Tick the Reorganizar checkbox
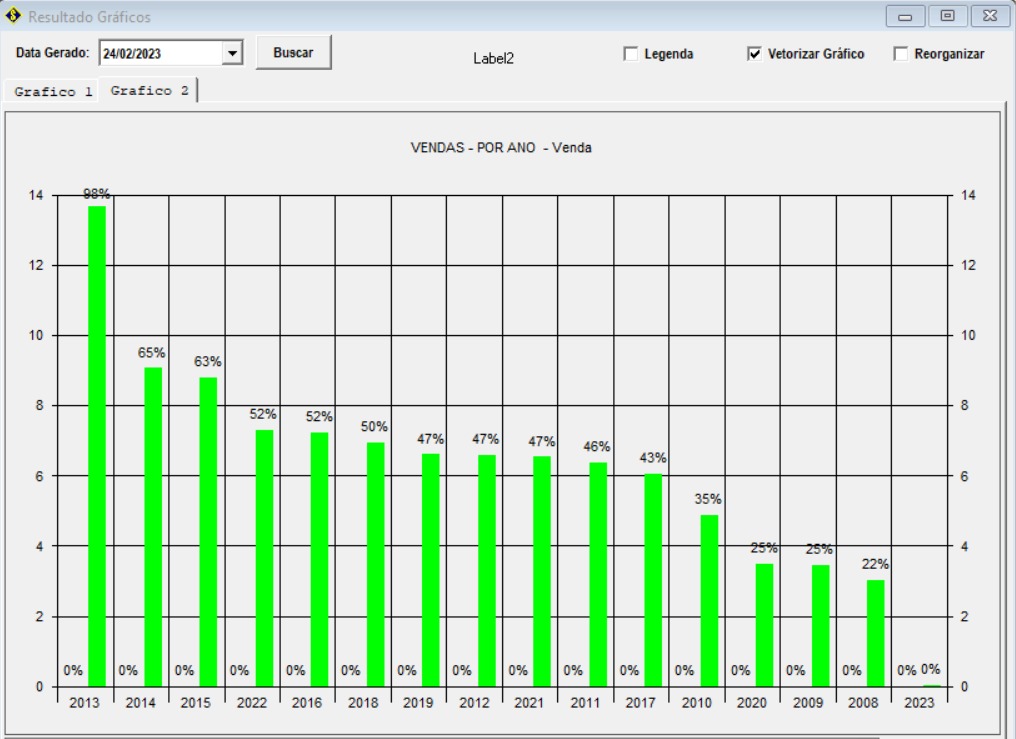Screen dimensions: 1016x739 [900, 54]
